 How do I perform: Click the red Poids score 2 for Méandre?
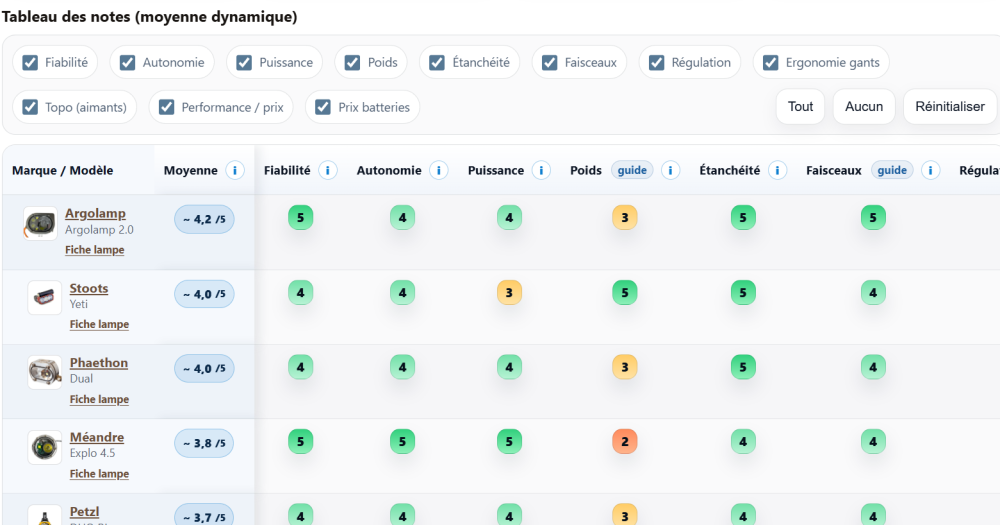click(624, 441)
